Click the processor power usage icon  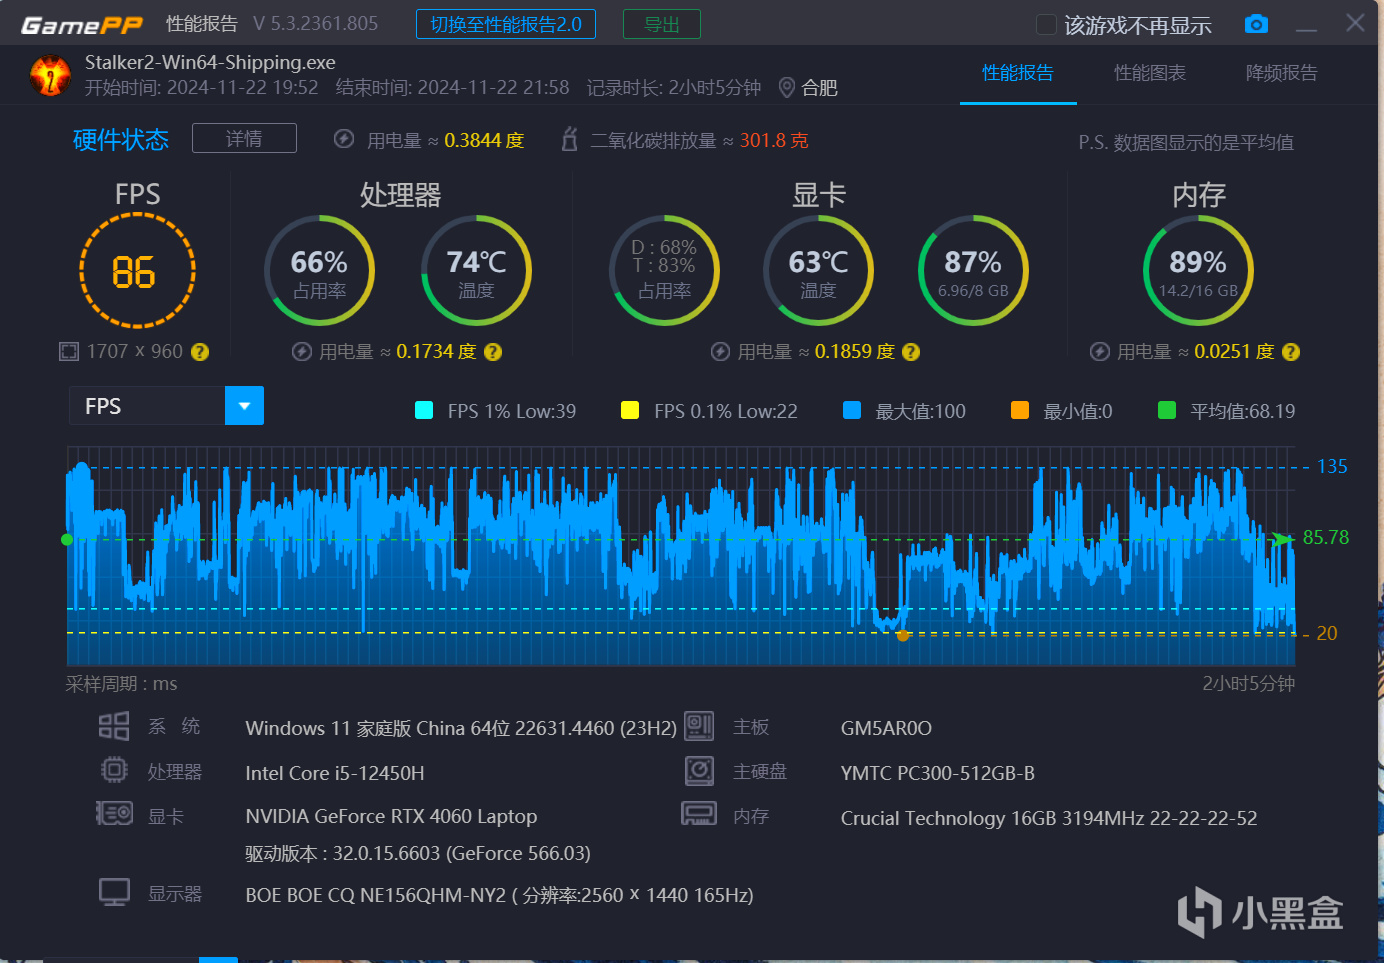pyautogui.click(x=301, y=352)
